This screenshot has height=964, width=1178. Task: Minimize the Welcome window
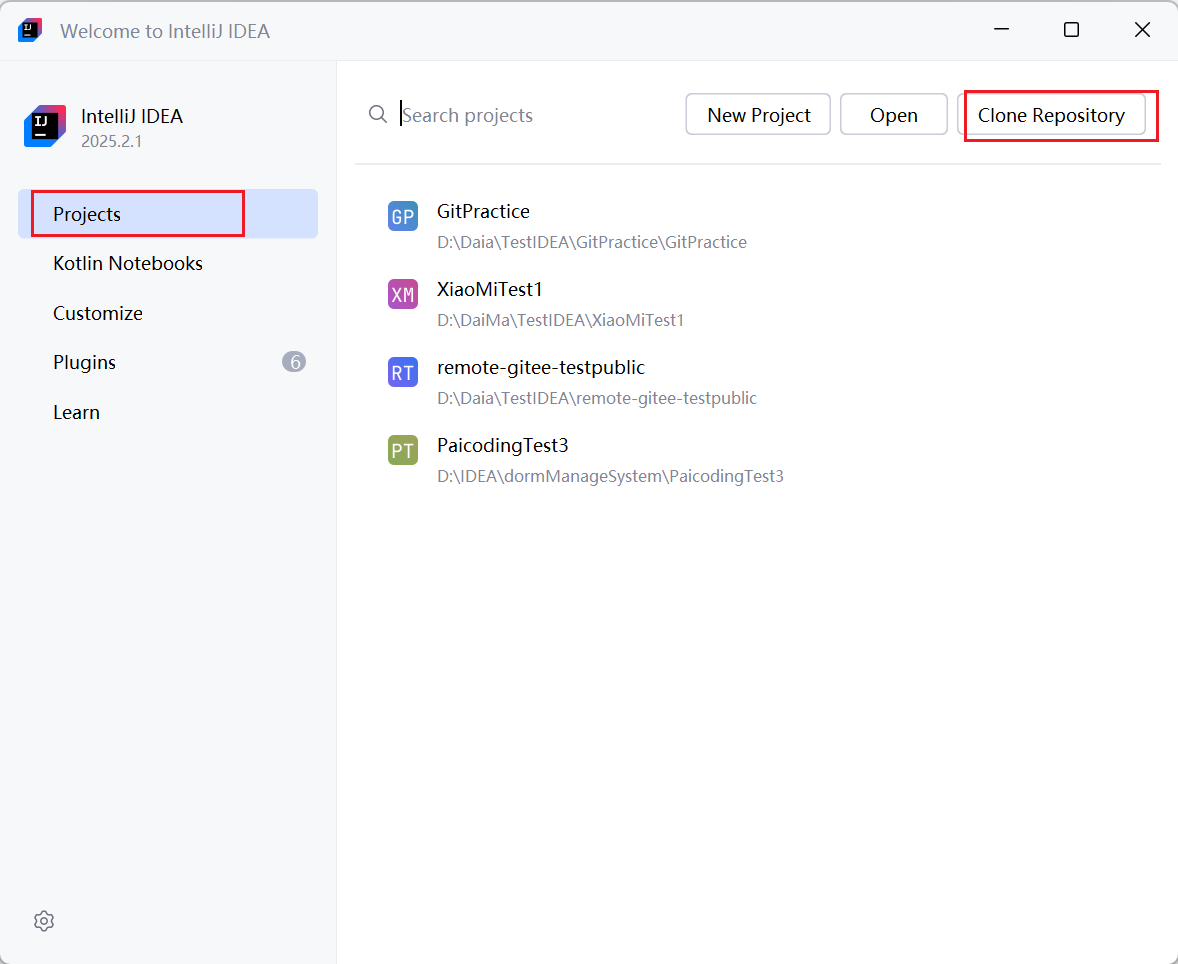[1001, 30]
